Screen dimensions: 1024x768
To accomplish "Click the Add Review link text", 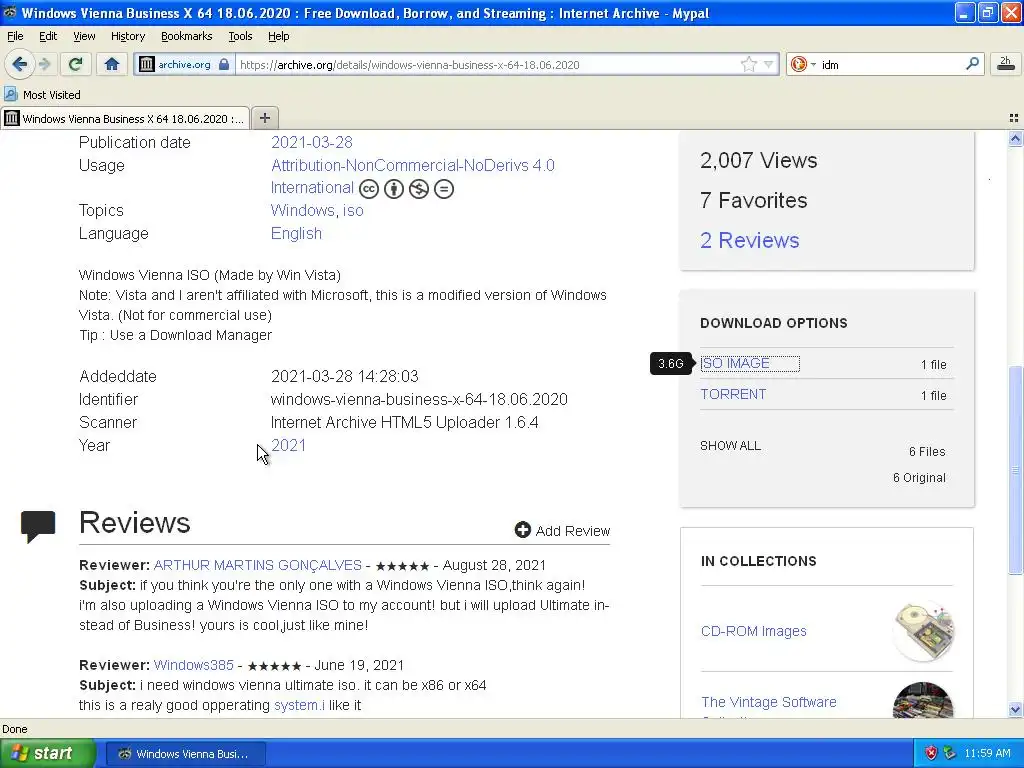I will [x=573, y=531].
